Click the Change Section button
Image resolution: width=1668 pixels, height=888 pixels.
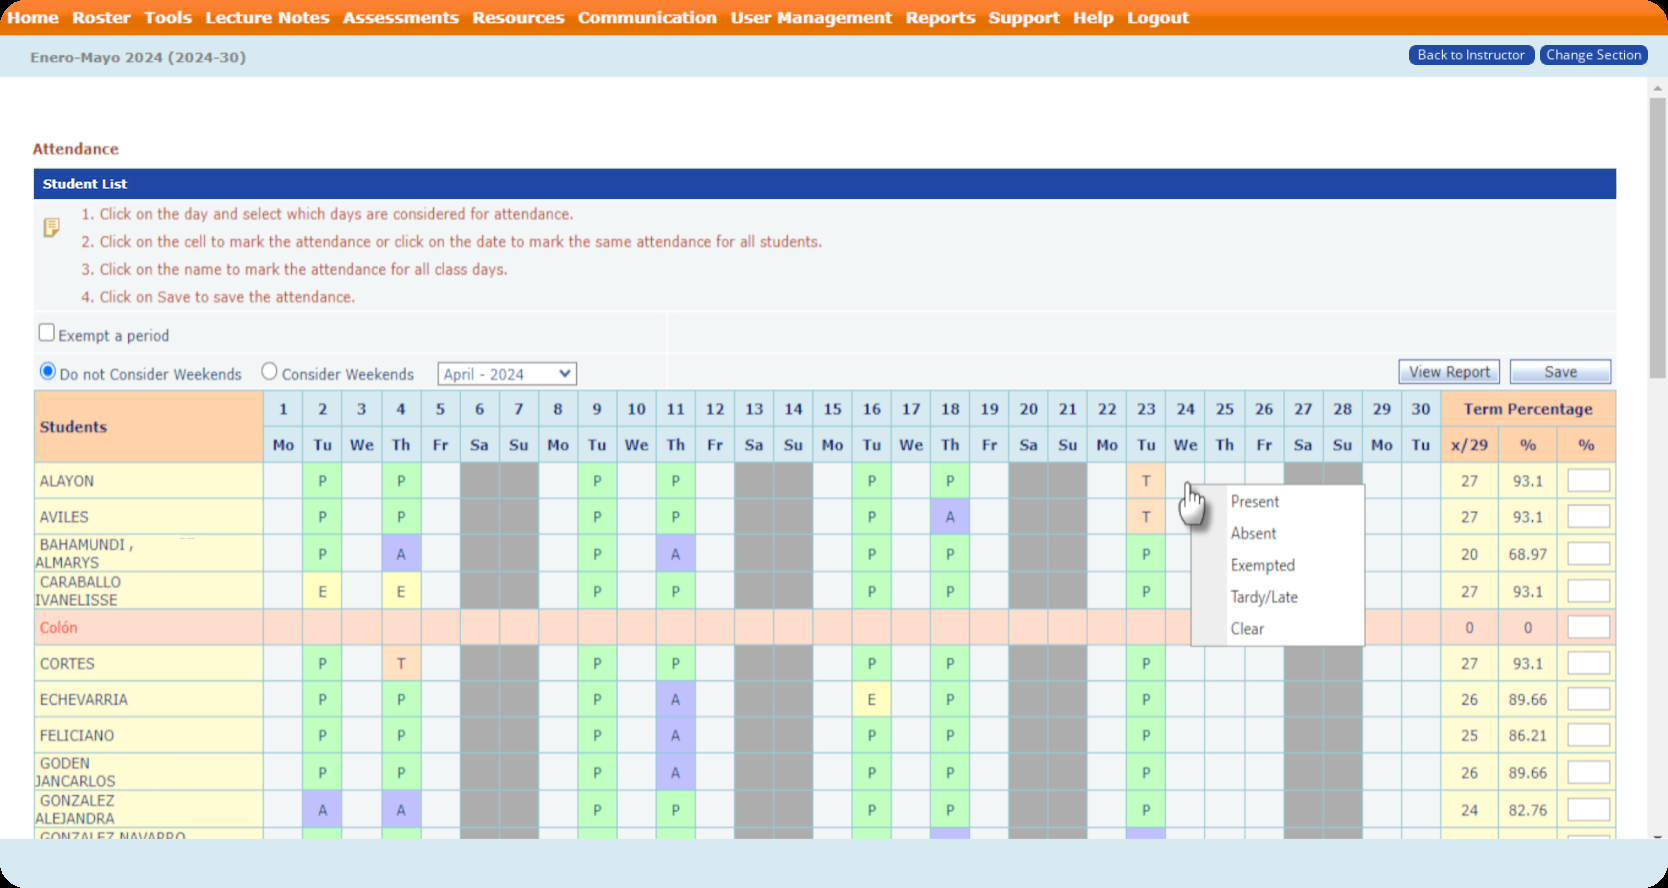(x=1593, y=55)
